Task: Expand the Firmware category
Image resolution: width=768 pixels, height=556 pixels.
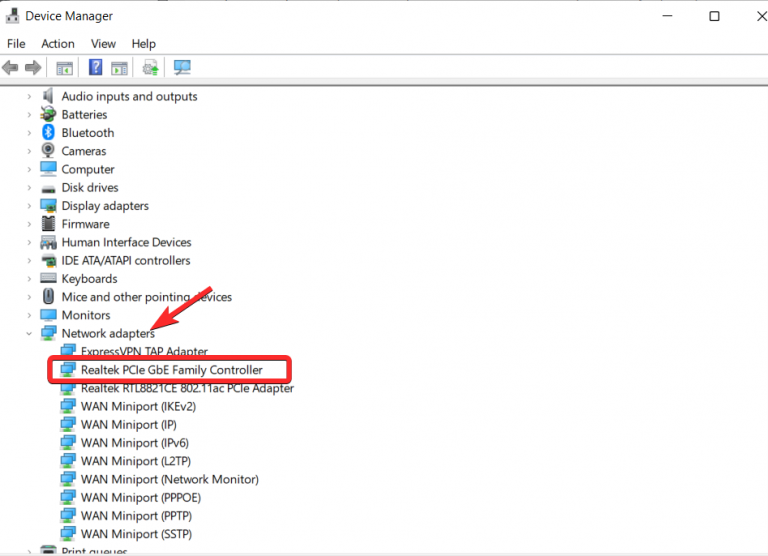Action: (29, 224)
